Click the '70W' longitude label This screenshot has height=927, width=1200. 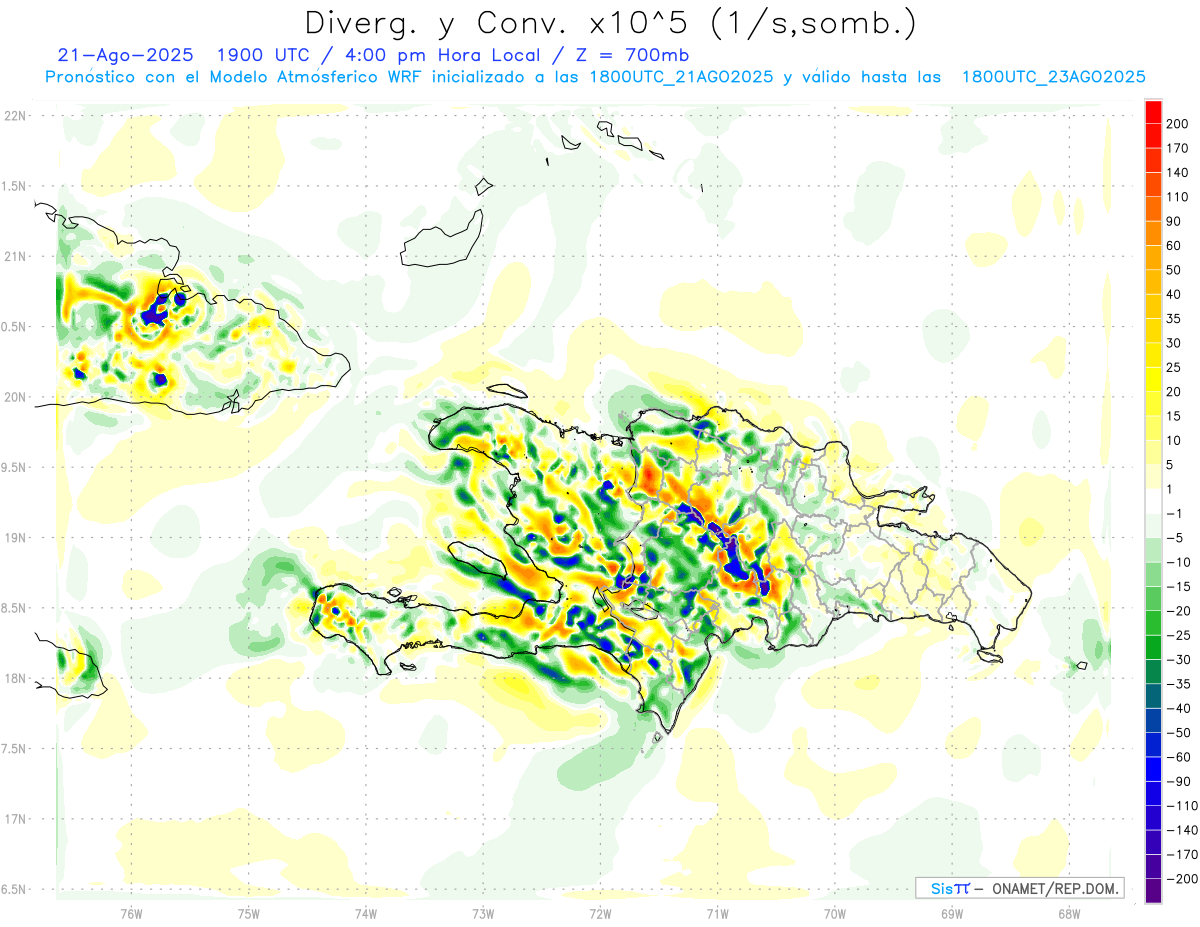835,913
